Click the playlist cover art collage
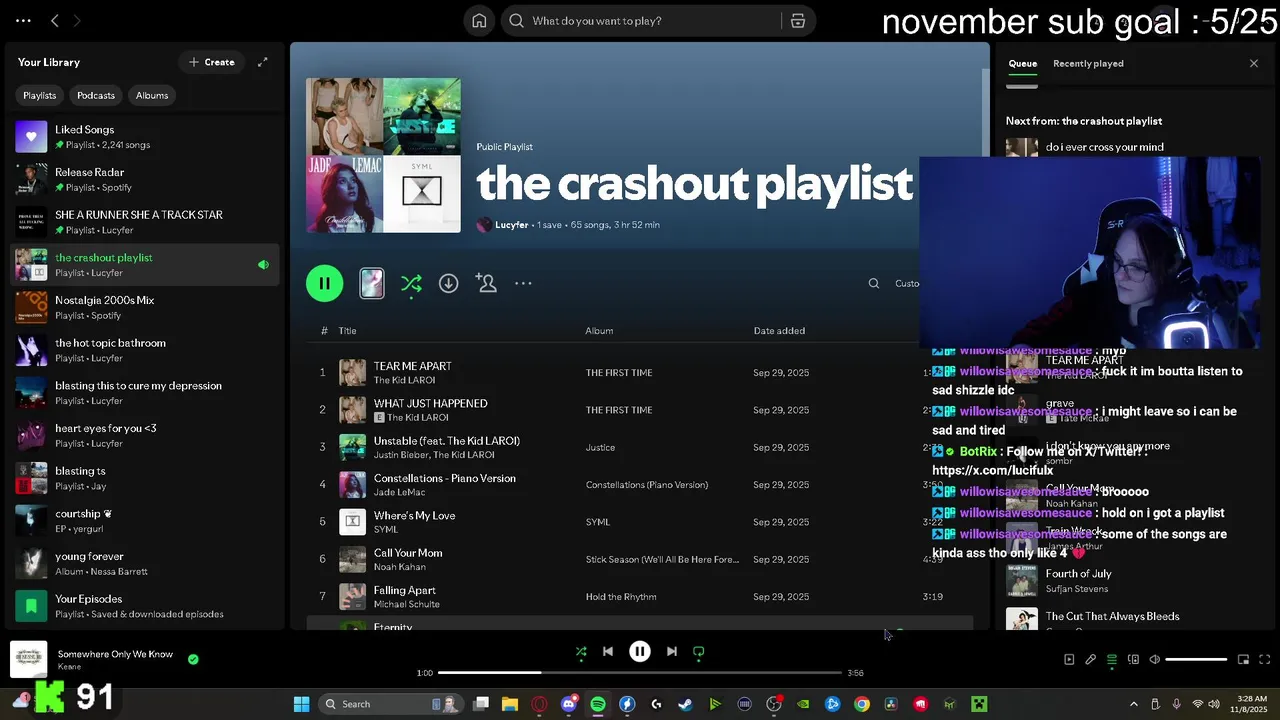This screenshot has height=720, width=1280. pos(383,155)
